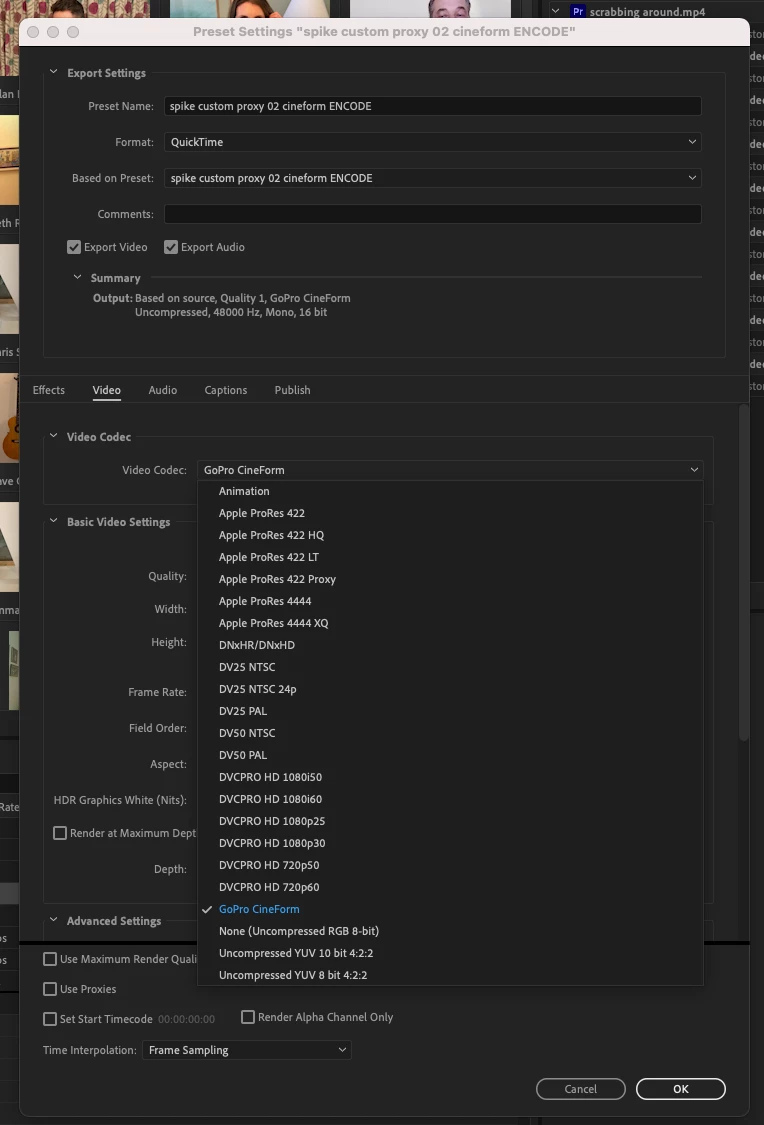Click the Premiere Pr icon next to scrabbing around.mp4
Viewport: 764px width, 1125px height.
(577, 11)
